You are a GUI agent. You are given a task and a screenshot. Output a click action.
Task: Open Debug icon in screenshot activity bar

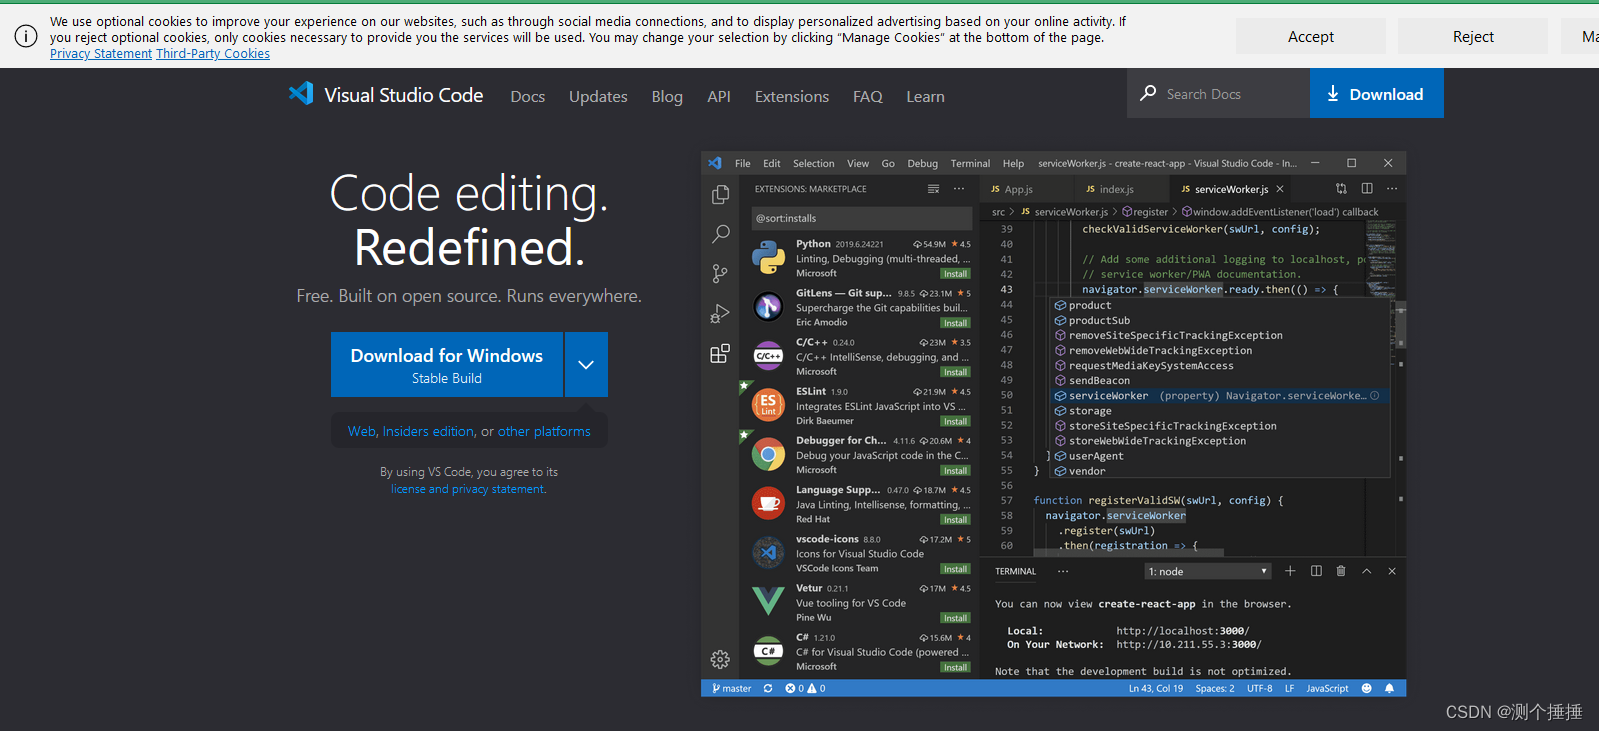coord(720,313)
